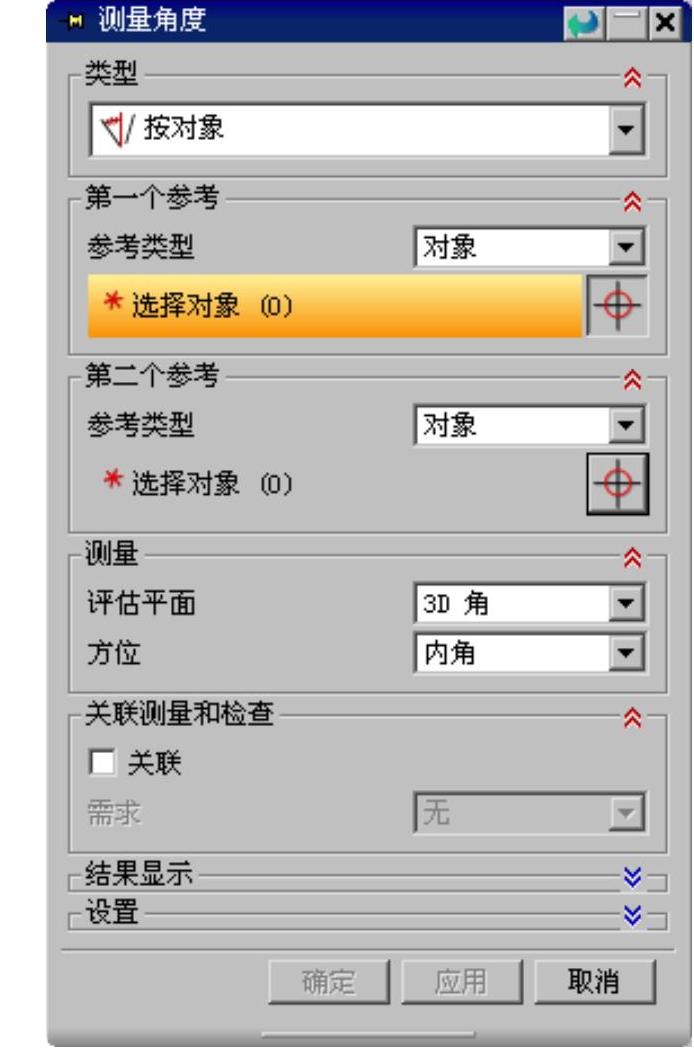Click the By Object angle icon in 类型 box
The image size is (694, 1064).
click(117, 129)
